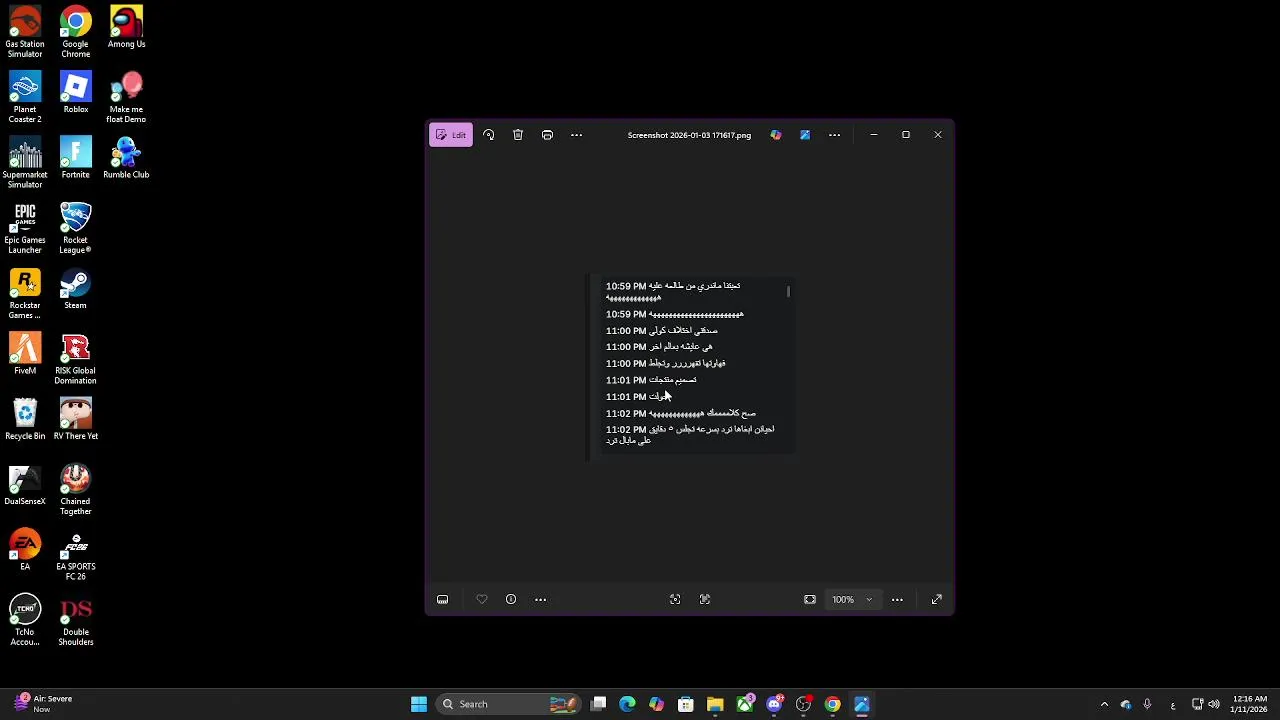1280x720 pixels.
Task: Launch Among Us from desktop
Action: click(126, 27)
